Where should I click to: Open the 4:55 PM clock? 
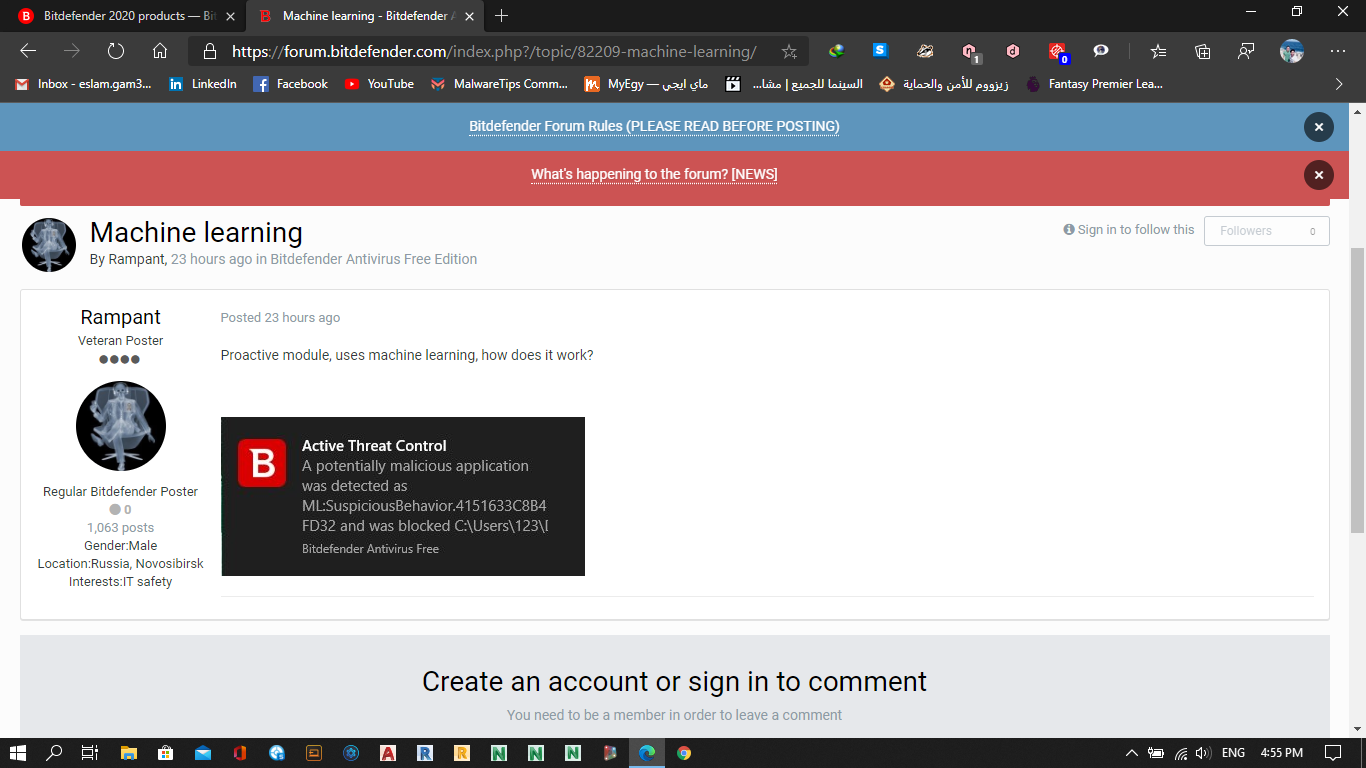click(x=1282, y=753)
